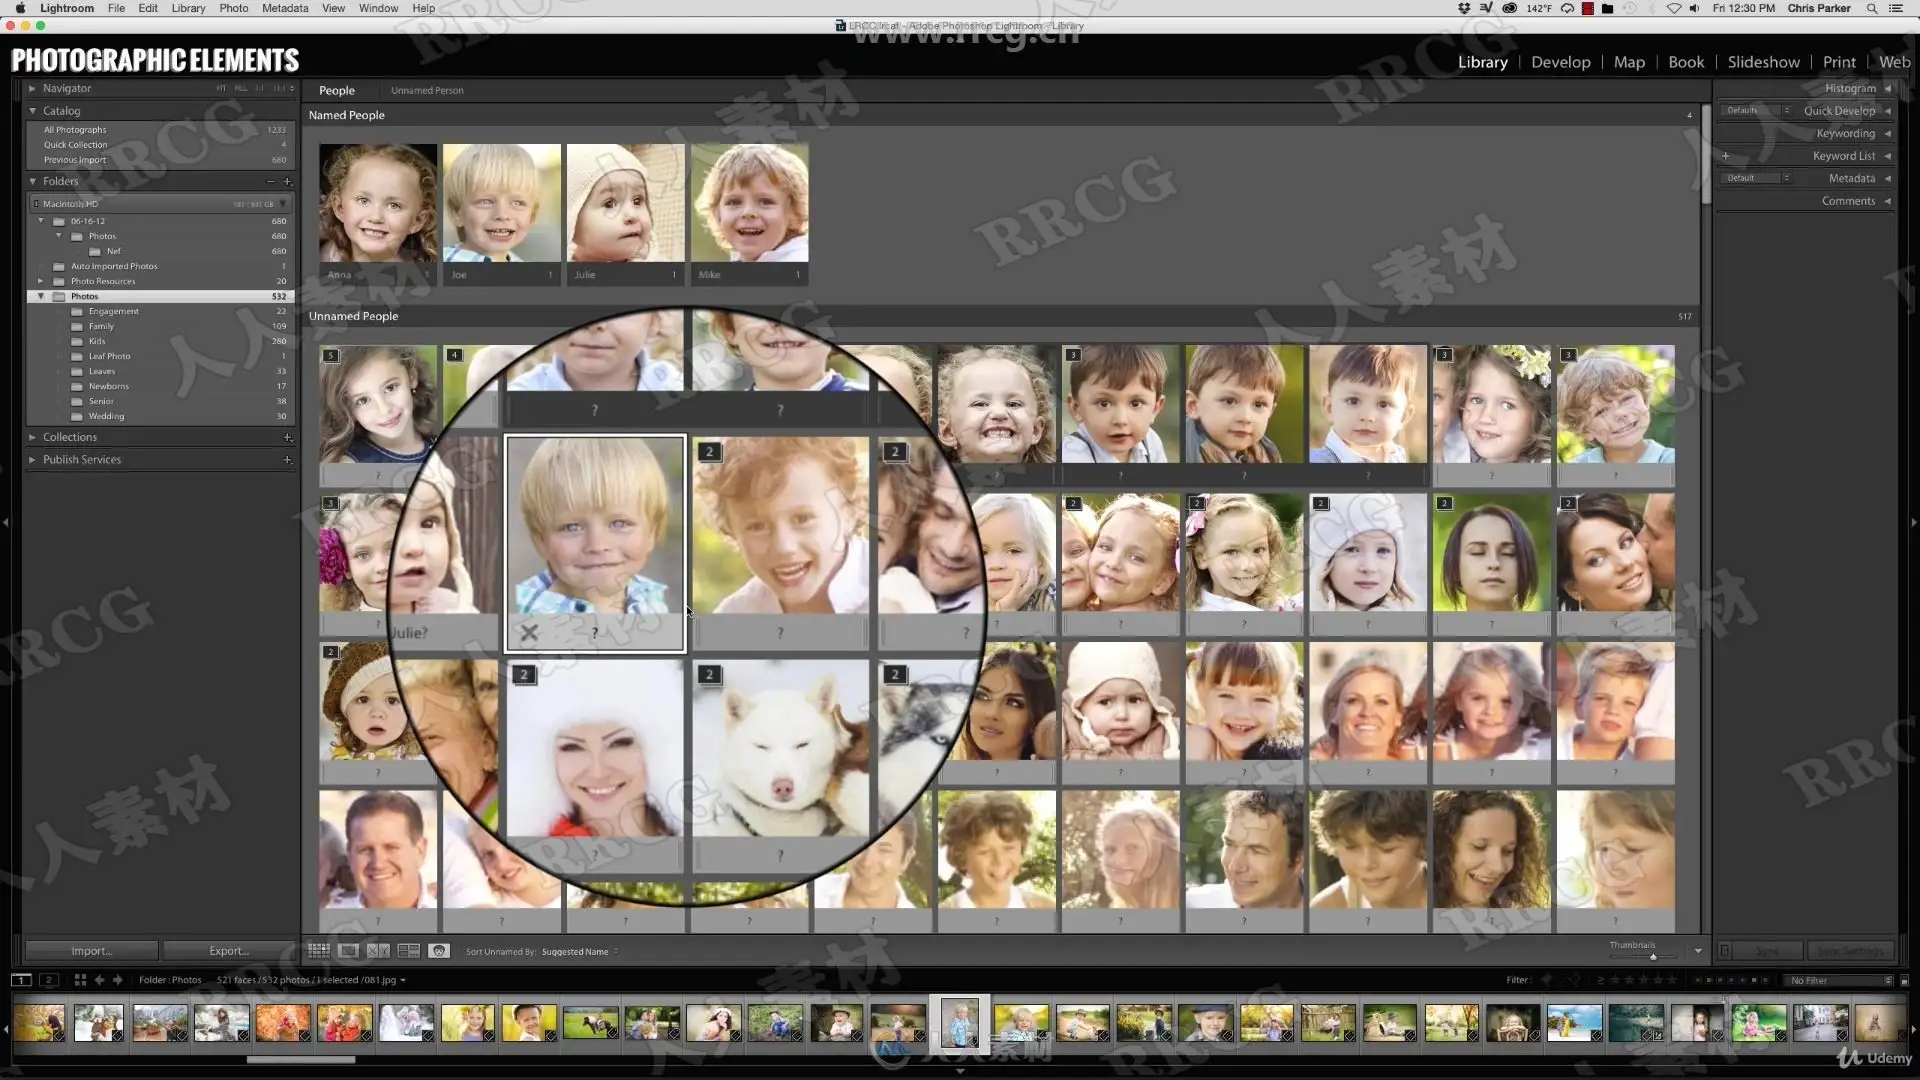1920x1080 pixels.
Task: Open Compare view XY icon
Action: [378, 951]
